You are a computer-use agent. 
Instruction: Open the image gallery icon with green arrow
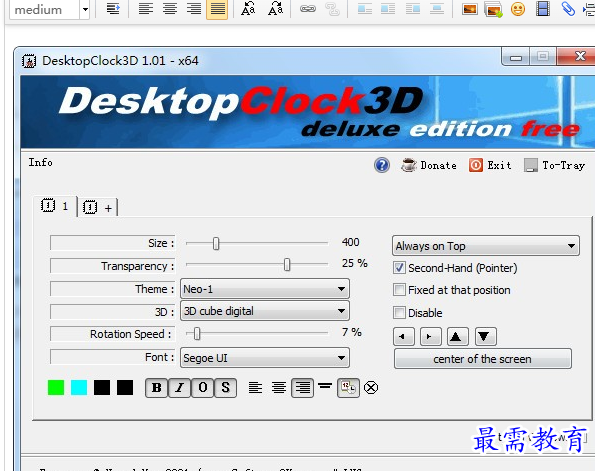tap(493, 9)
